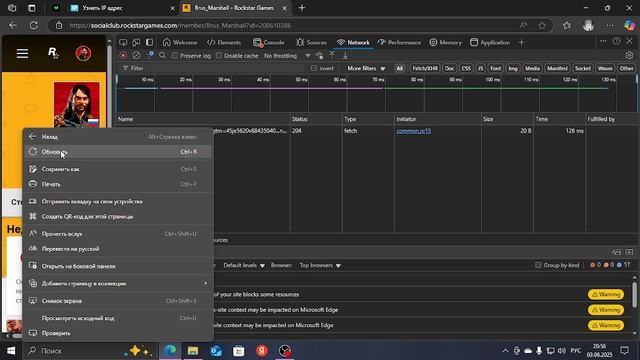The width and height of the screenshot is (640, 360).
Task: Select the All request type filter
Action: pyautogui.click(x=400, y=68)
